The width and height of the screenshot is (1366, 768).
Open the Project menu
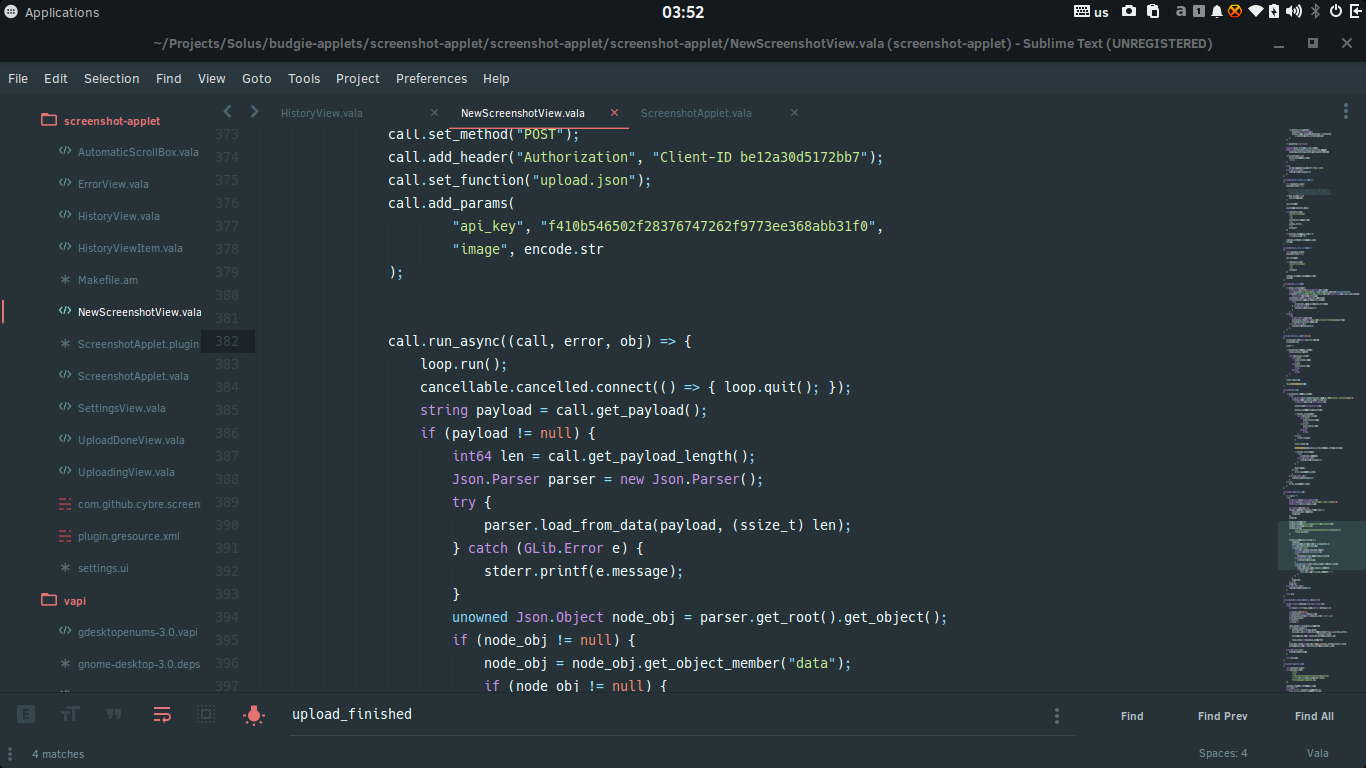(358, 79)
